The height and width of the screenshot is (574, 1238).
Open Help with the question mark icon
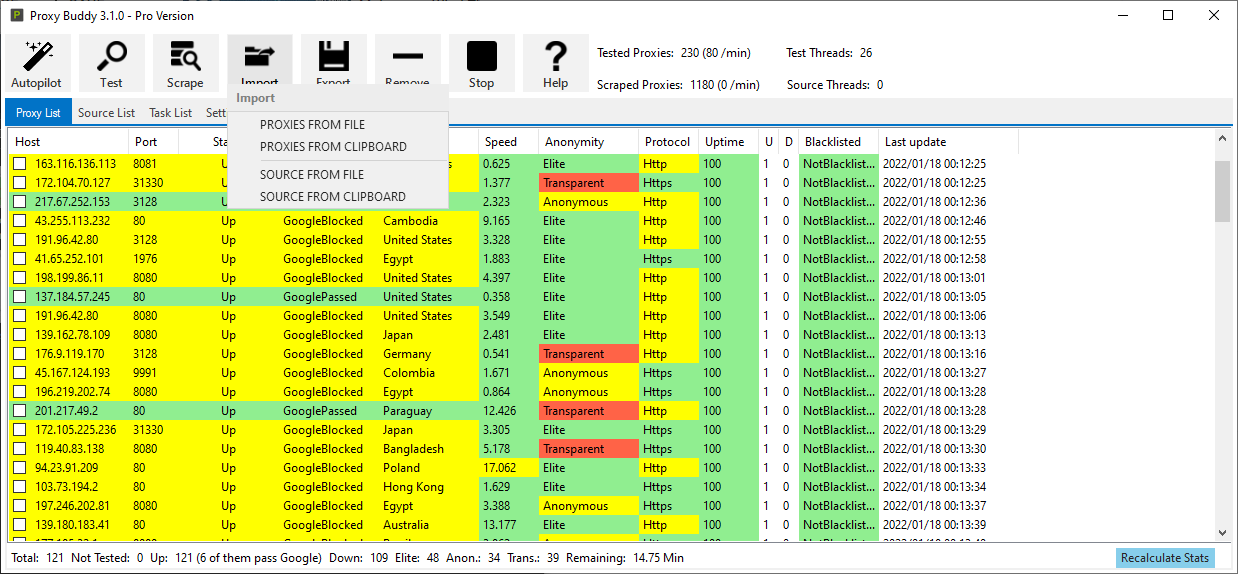555,56
